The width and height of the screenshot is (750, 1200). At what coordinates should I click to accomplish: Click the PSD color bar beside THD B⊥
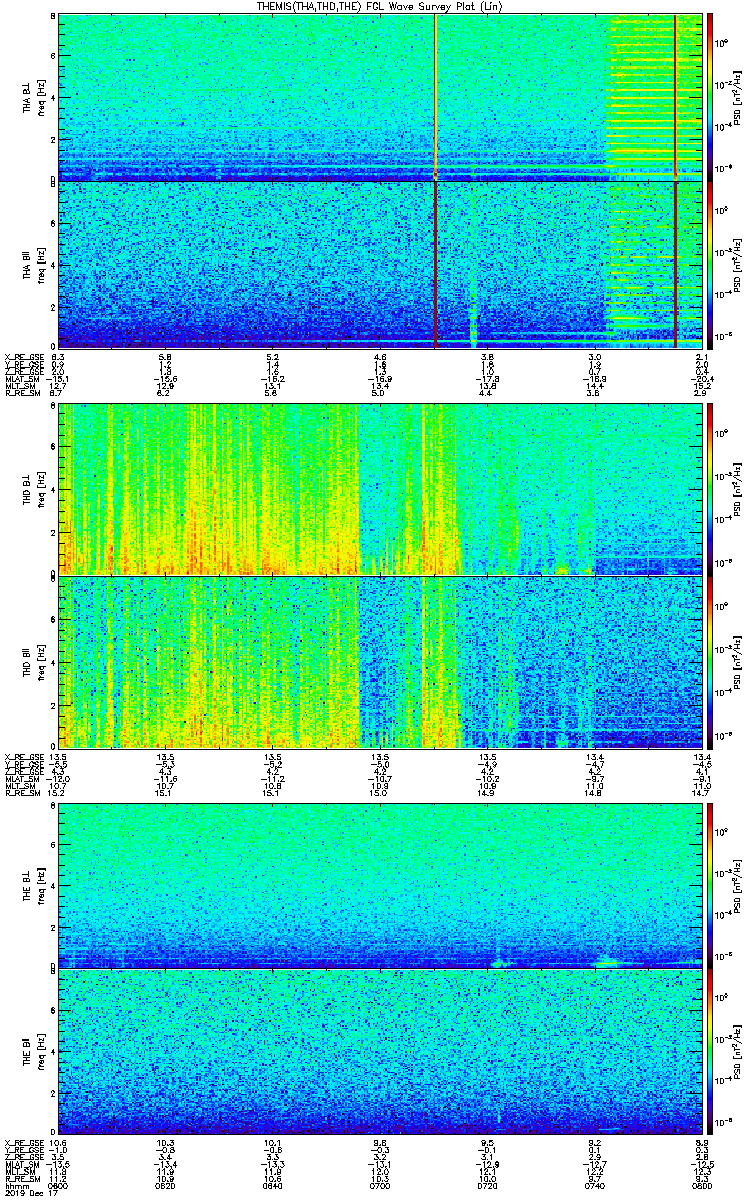pos(710,489)
